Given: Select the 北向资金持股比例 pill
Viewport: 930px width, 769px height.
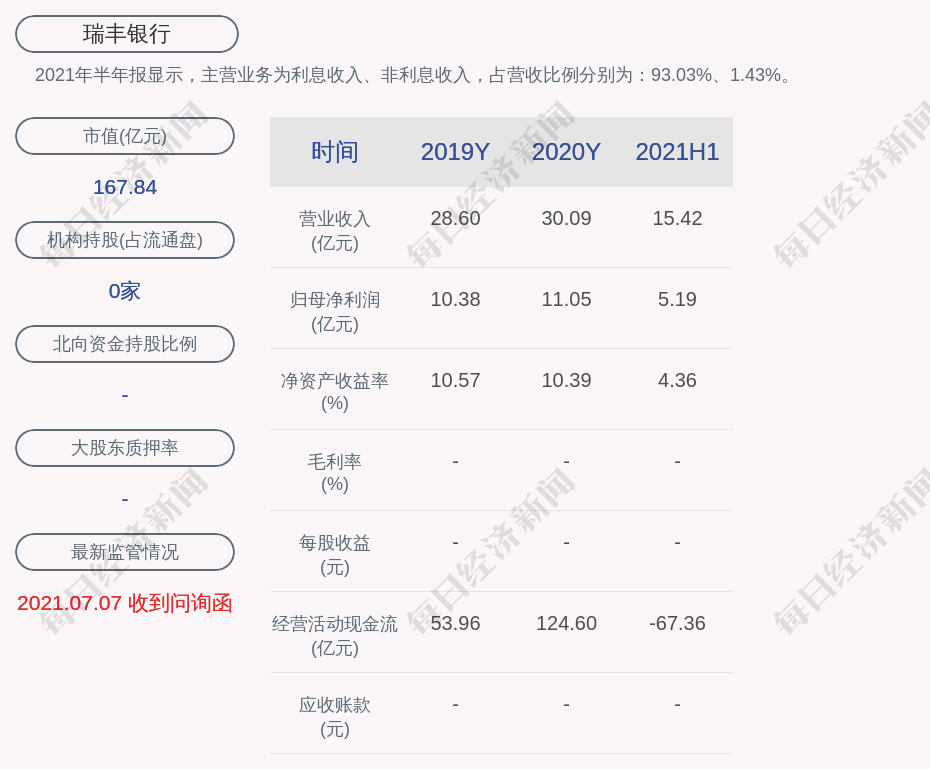Looking at the screenshot, I should click(x=125, y=344).
